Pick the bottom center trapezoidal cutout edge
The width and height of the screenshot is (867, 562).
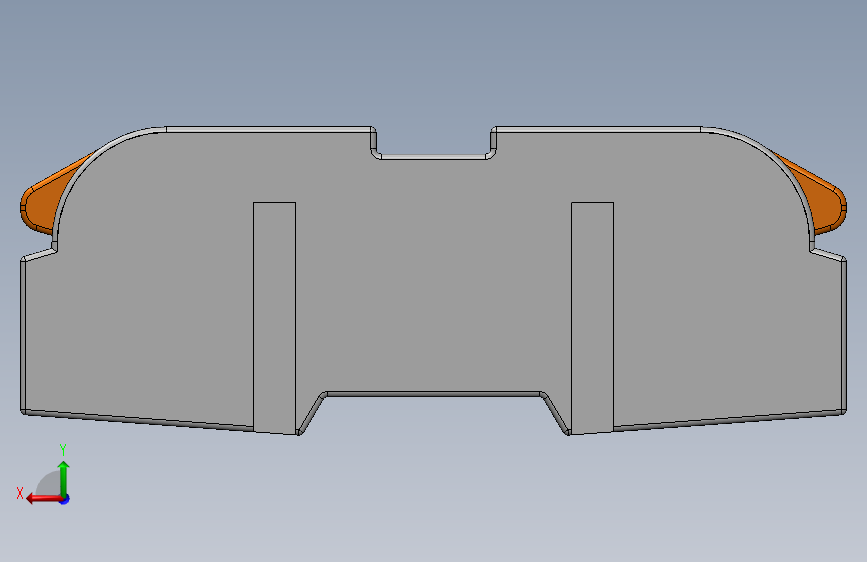point(434,394)
